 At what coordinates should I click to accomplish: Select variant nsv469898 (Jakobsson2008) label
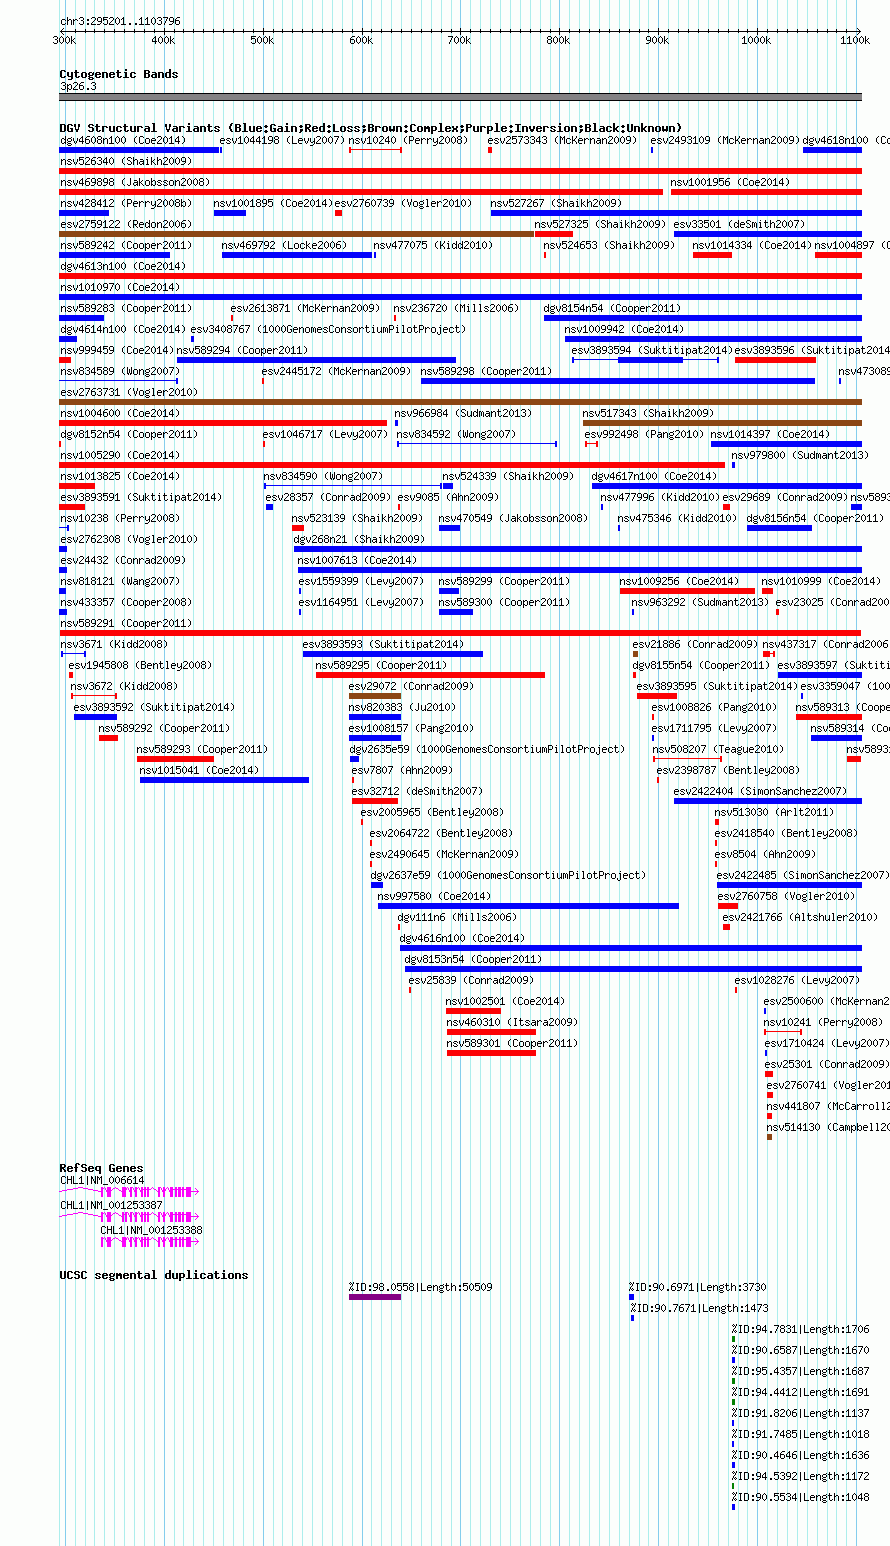[x=134, y=182]
